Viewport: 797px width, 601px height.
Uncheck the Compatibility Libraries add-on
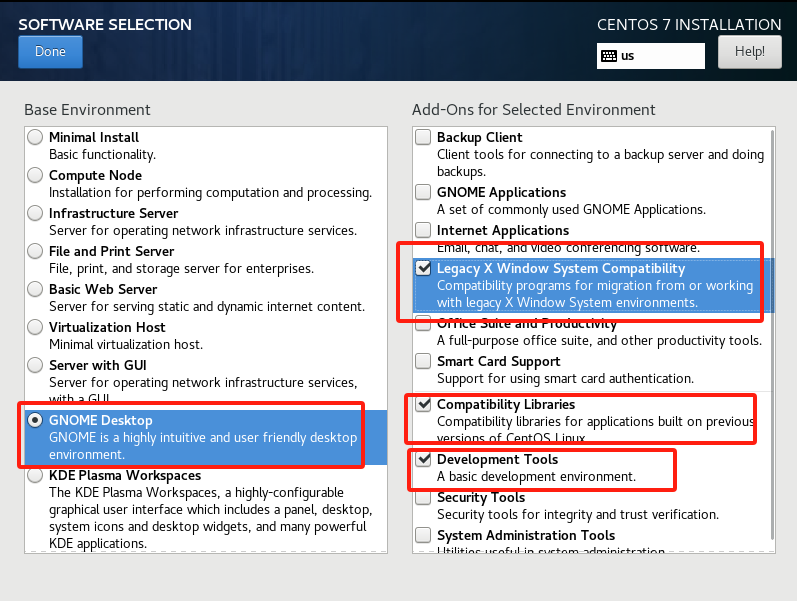pos(424,405)
